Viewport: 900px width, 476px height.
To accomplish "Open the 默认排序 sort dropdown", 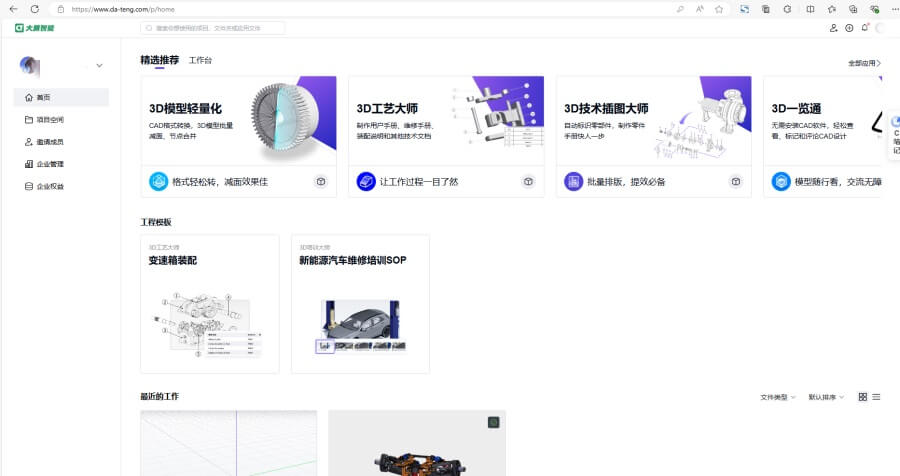I will pos(826,397).
